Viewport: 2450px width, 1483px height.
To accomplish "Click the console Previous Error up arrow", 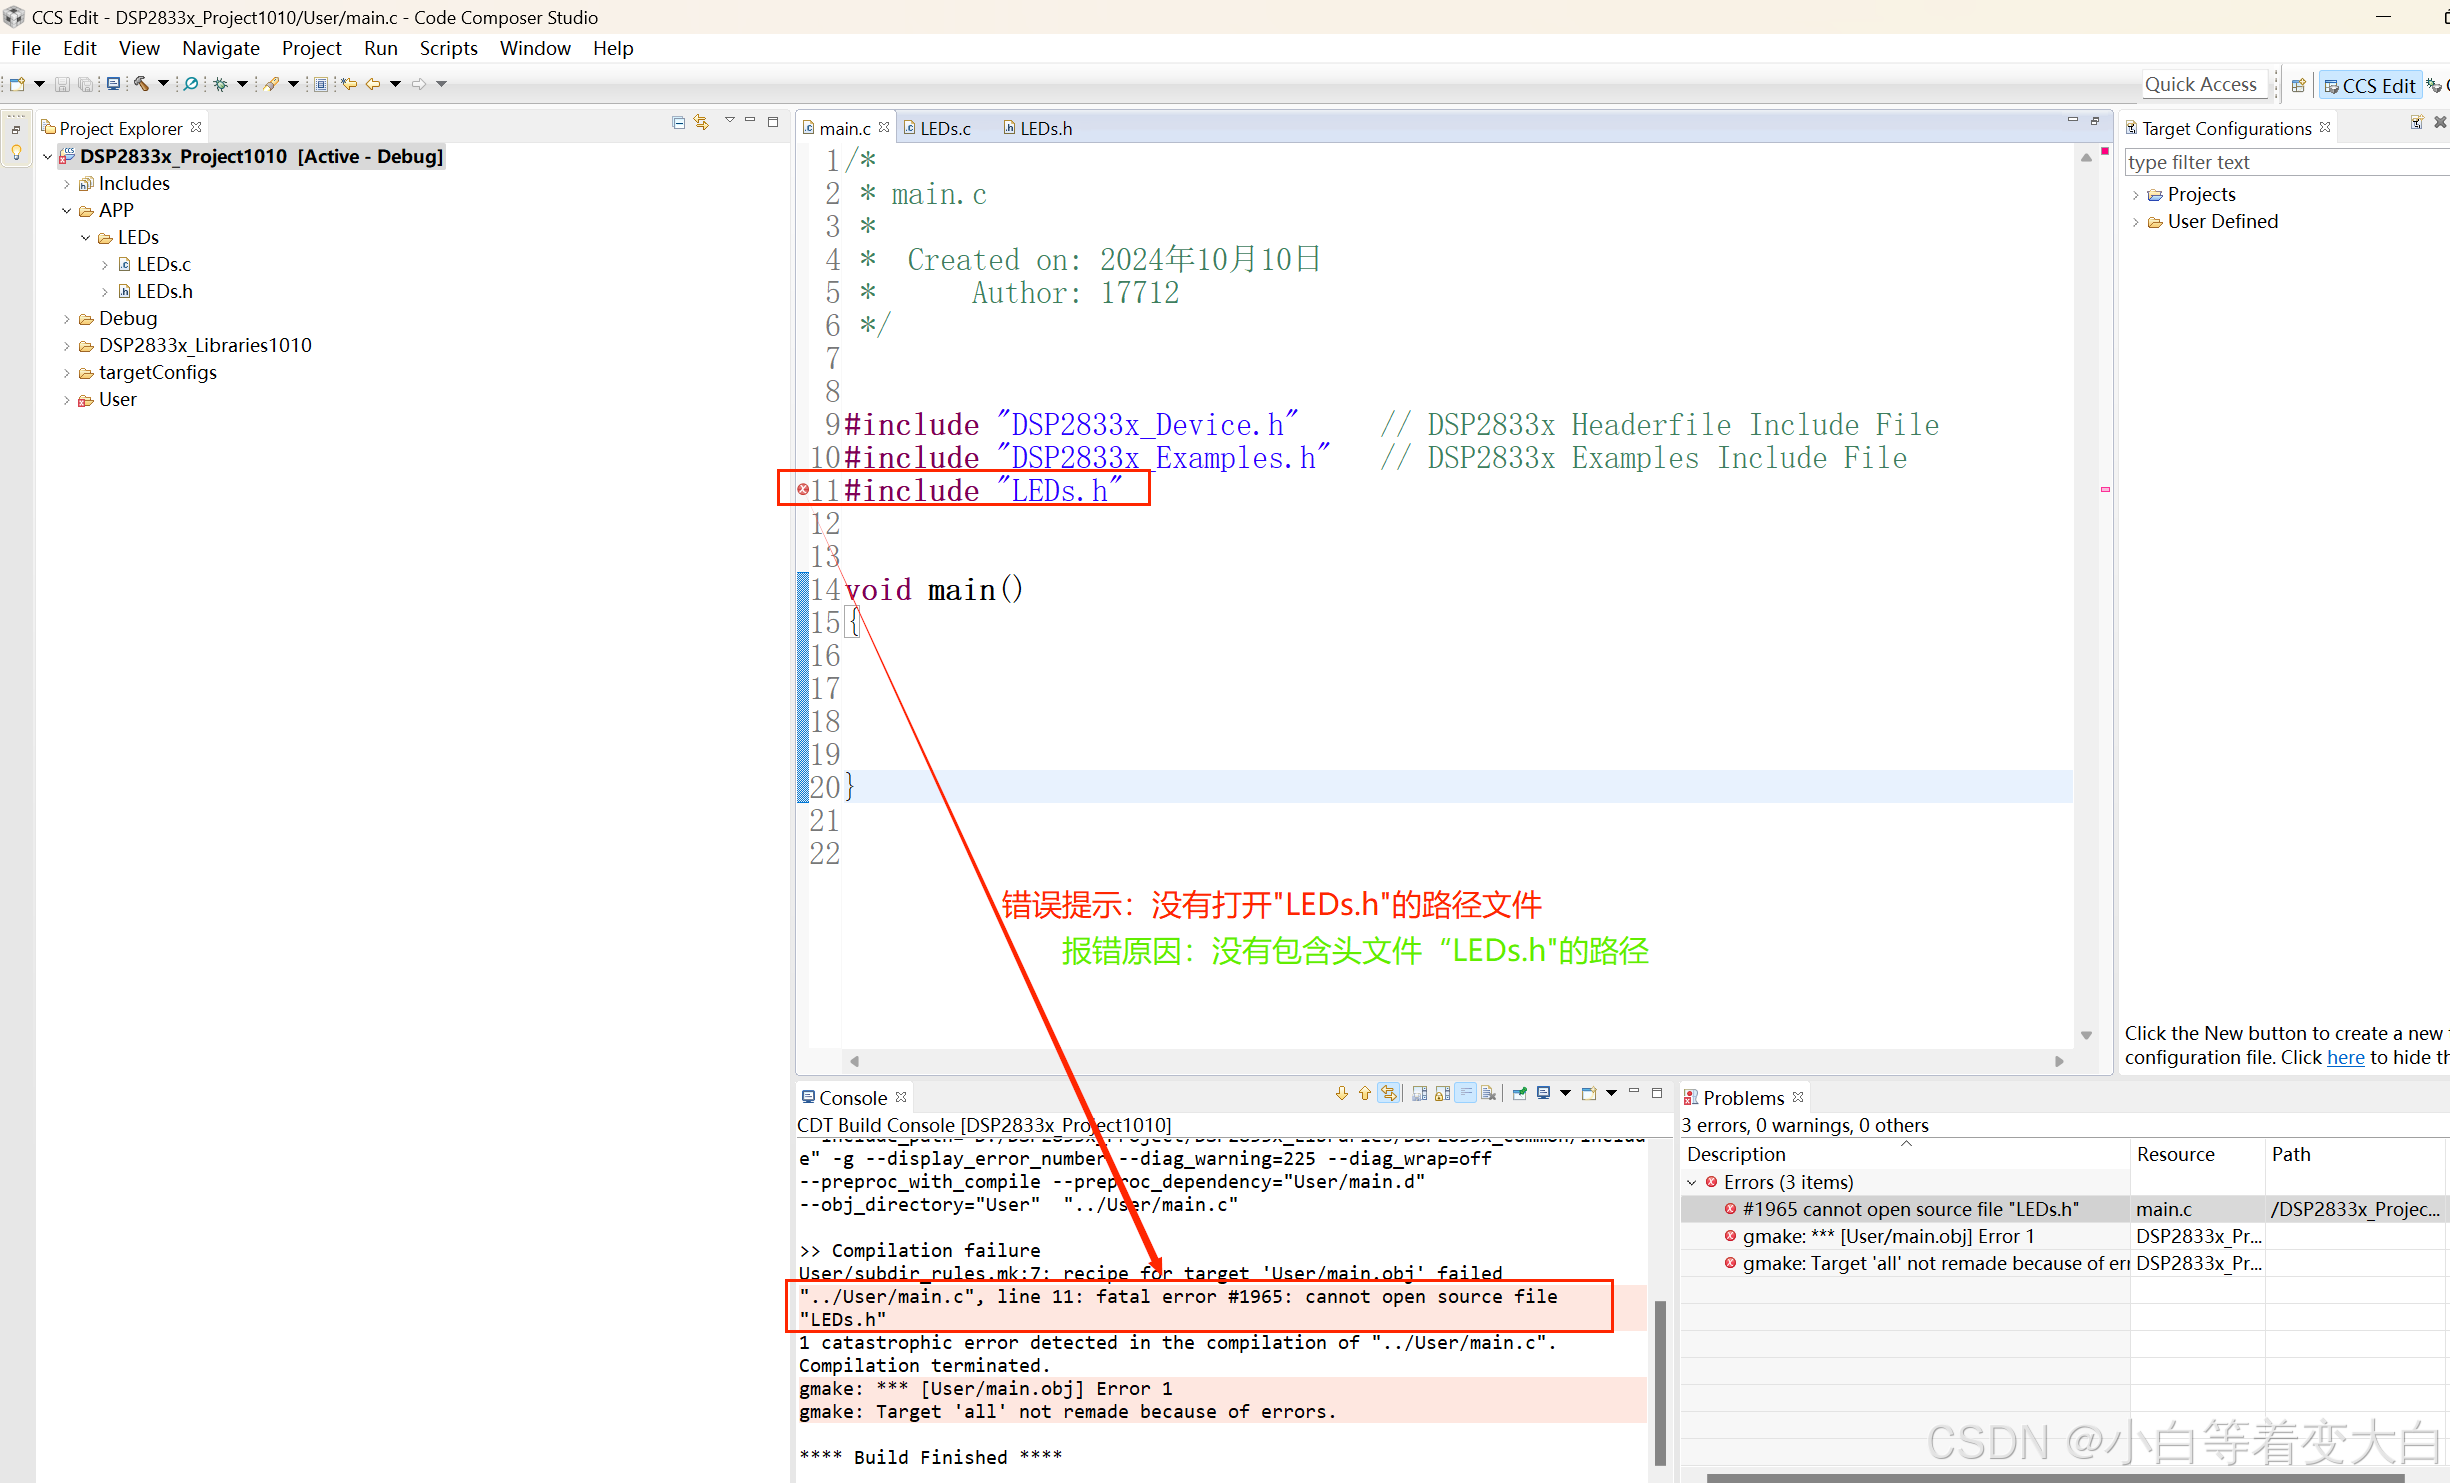I will 1365,1093.
